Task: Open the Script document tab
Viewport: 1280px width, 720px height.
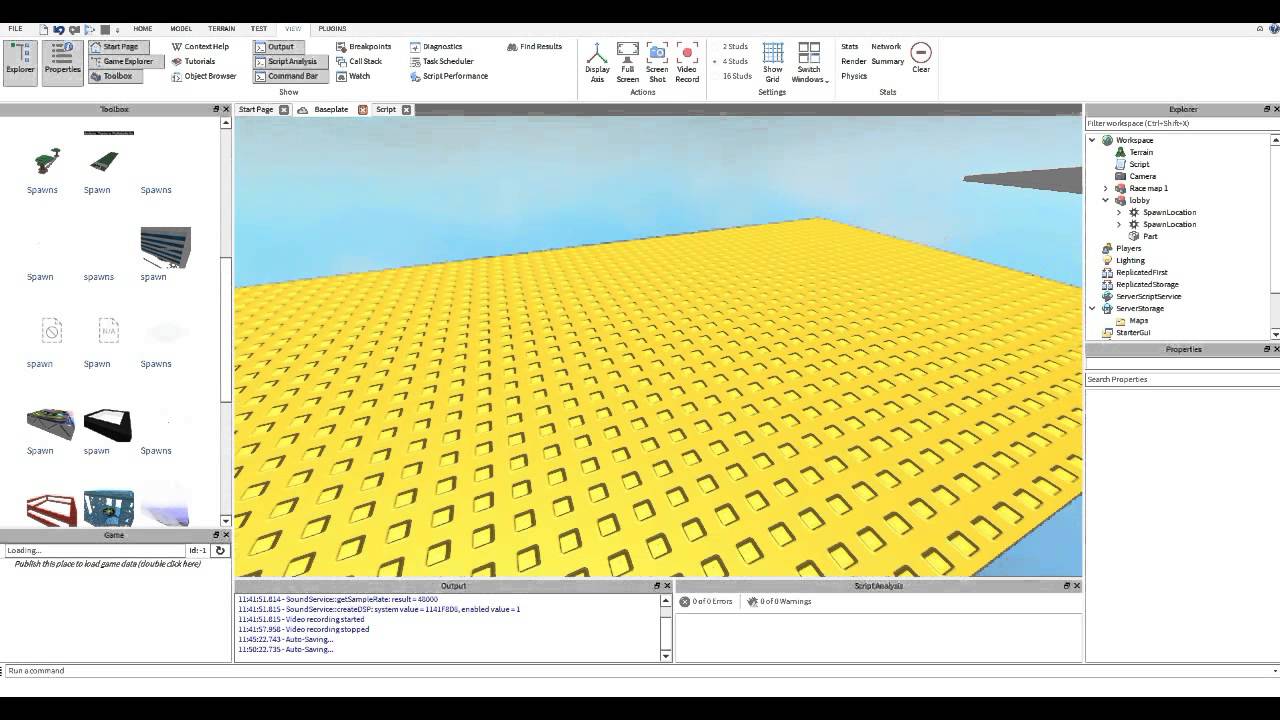Action: pyautogui.click(x=386, y=109)
